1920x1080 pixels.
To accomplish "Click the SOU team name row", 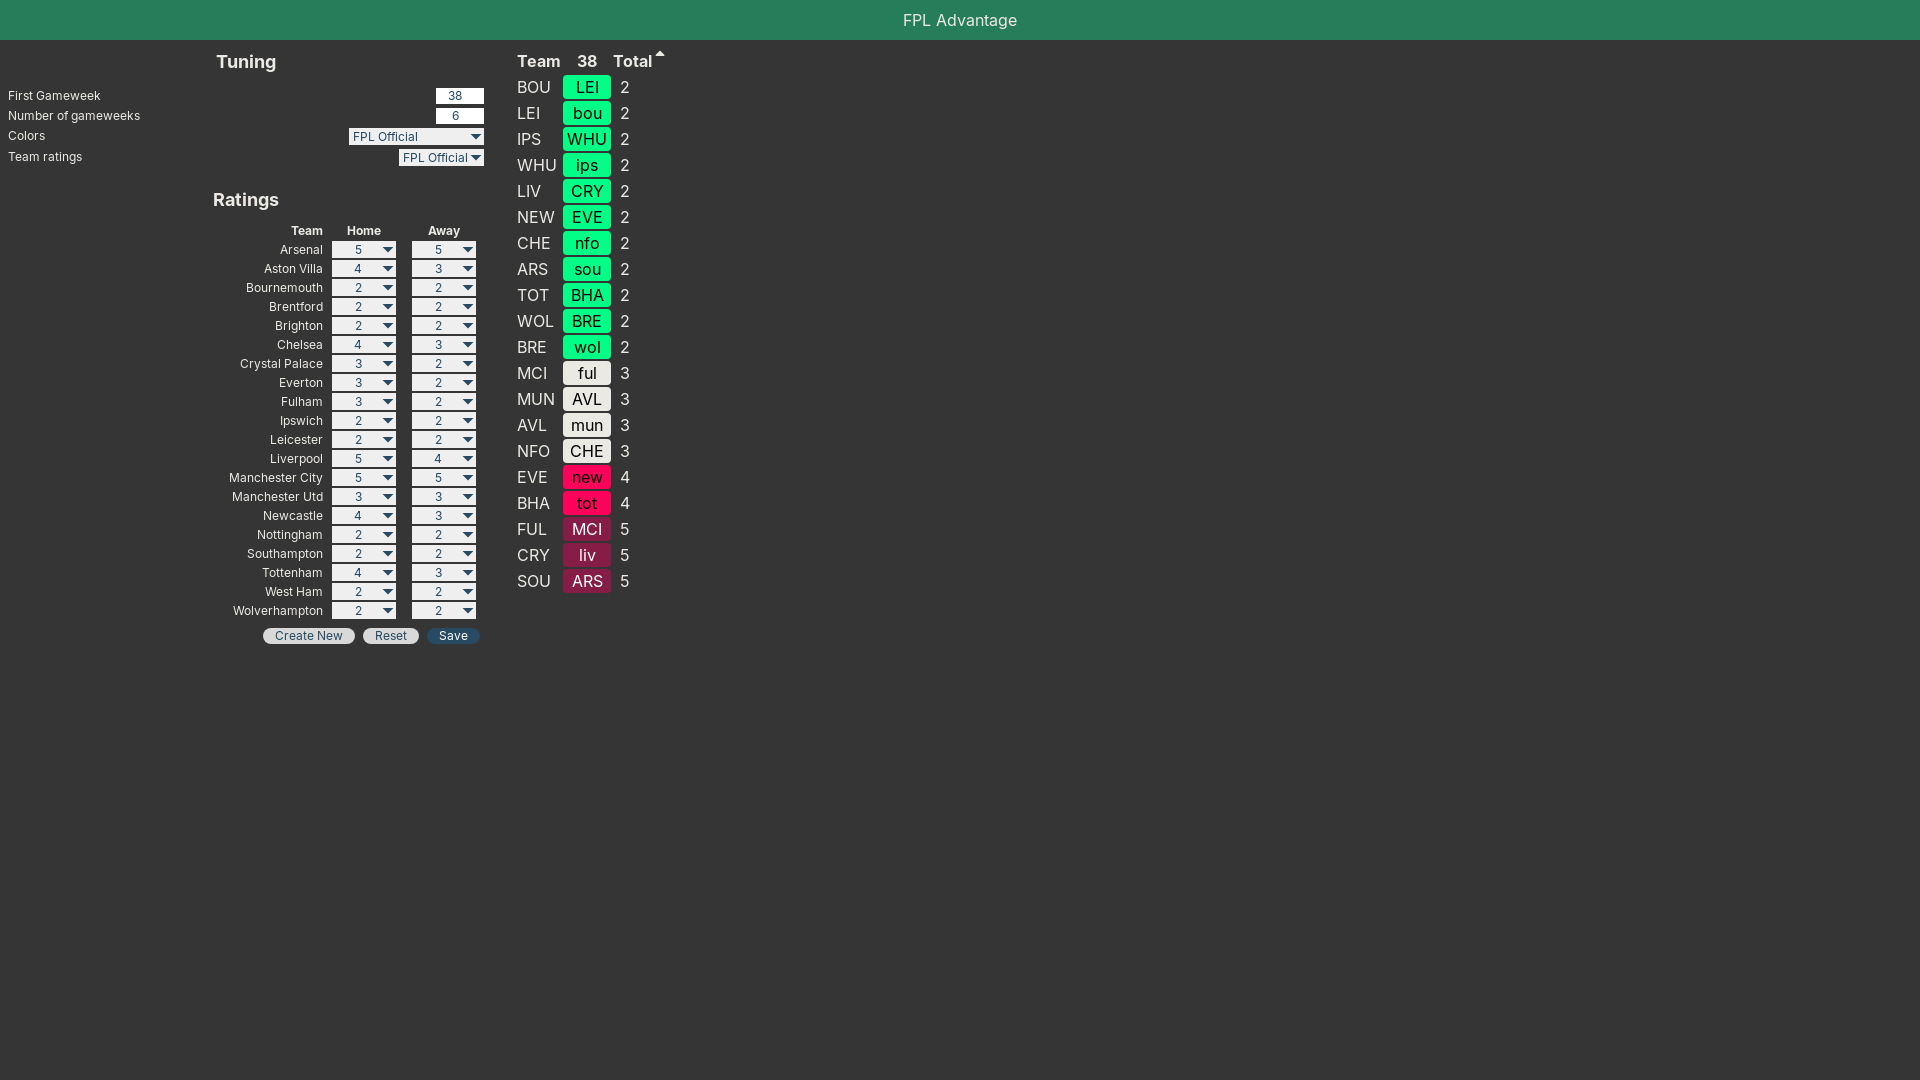I will pos(534,581).
